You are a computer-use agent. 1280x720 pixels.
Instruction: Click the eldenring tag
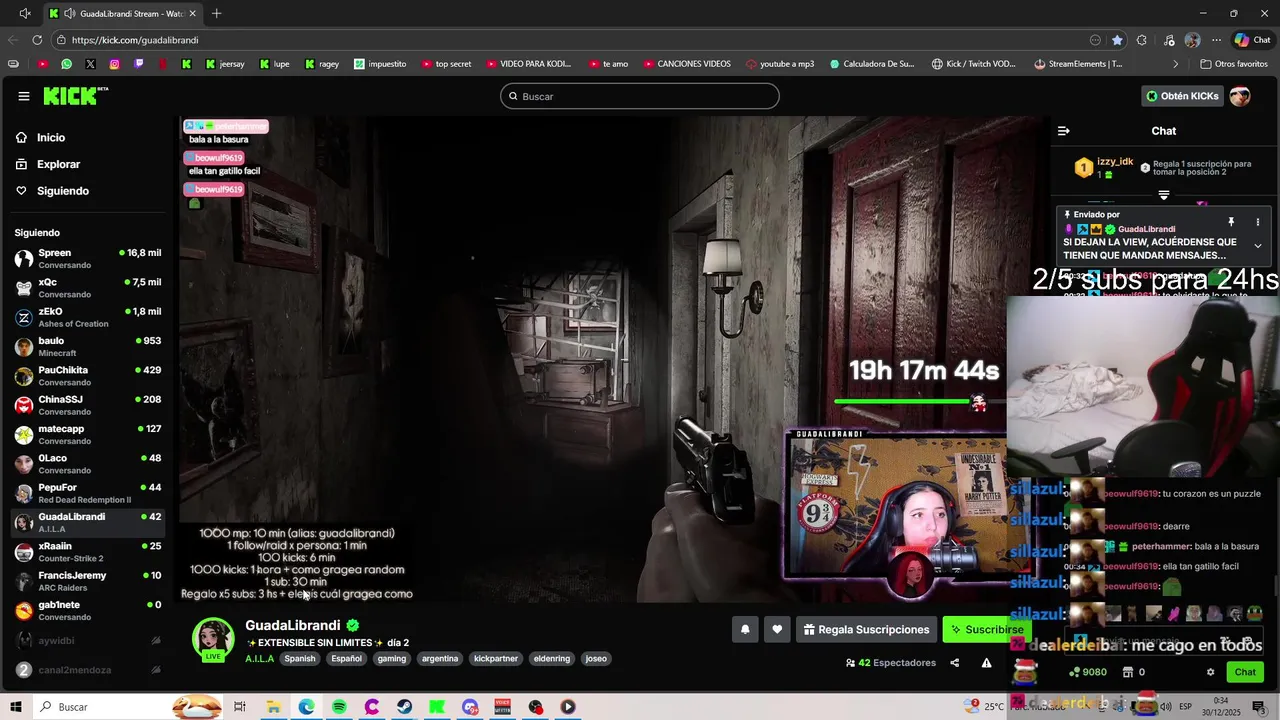(552, 659)
